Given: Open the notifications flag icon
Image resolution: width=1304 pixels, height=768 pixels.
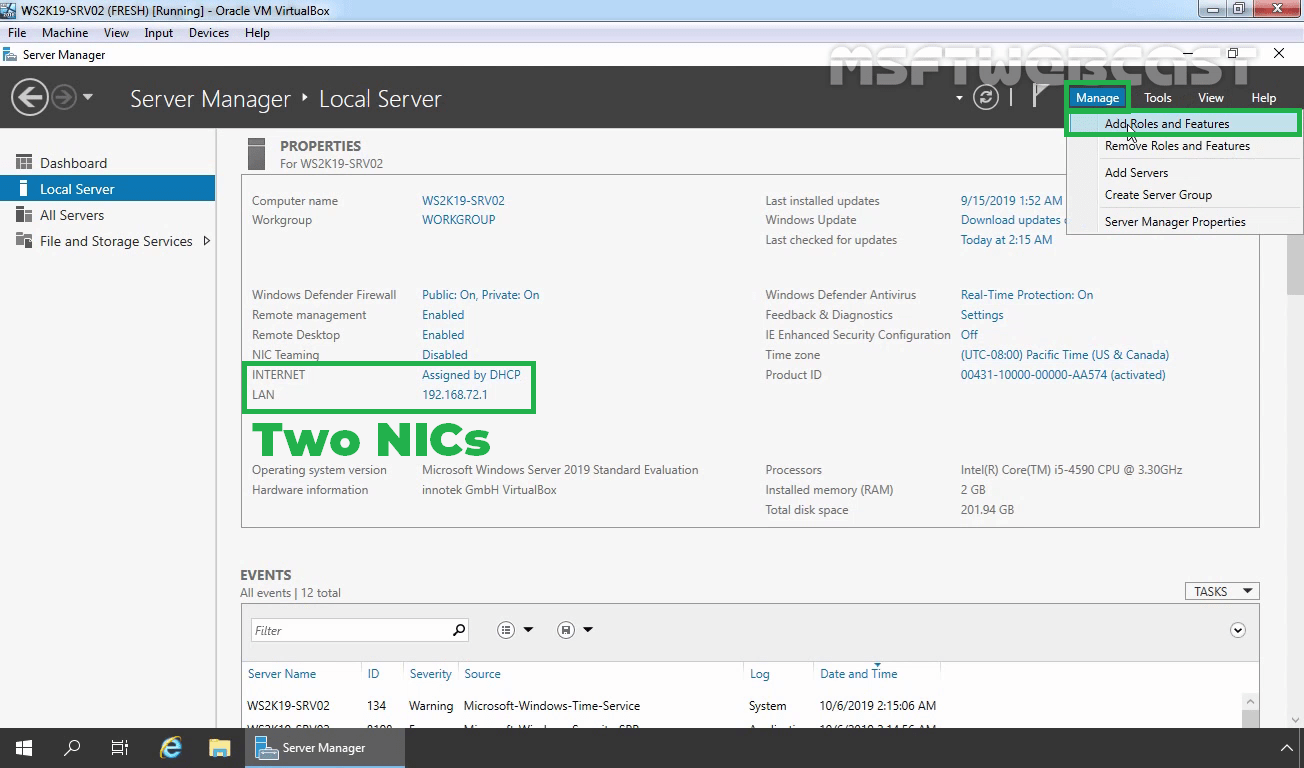Looking at the screenshot, I should click(x=1041, y=96).
